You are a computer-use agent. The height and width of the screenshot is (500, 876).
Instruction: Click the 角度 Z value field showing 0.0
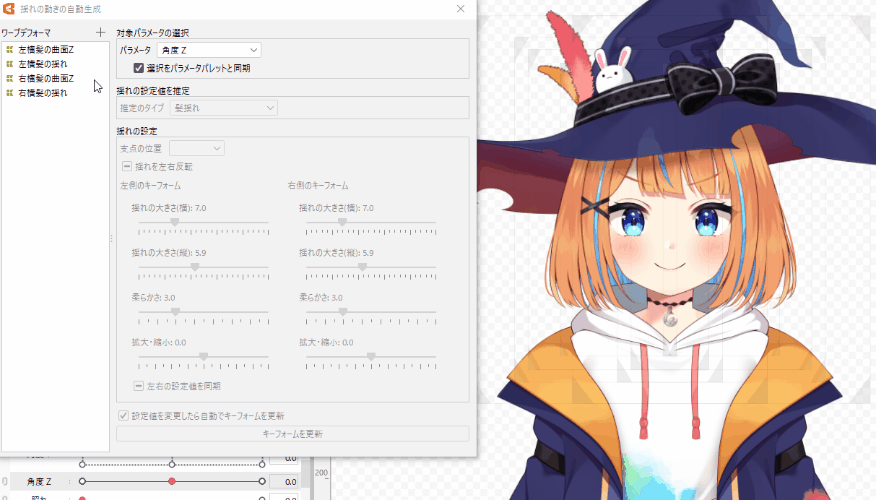(x=284, y=482)
